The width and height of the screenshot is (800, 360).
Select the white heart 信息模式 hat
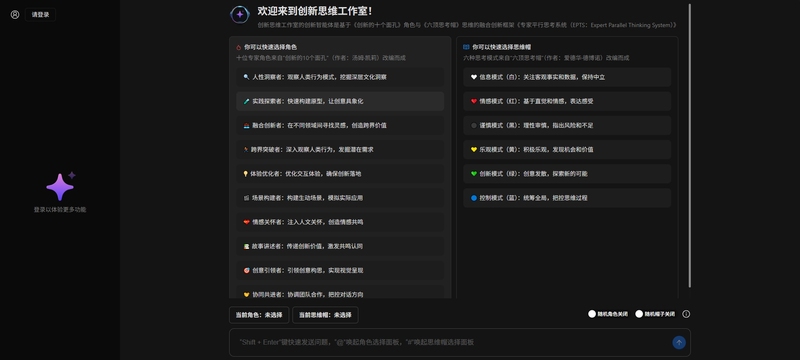pyautogui.click(x=567, y=77)
